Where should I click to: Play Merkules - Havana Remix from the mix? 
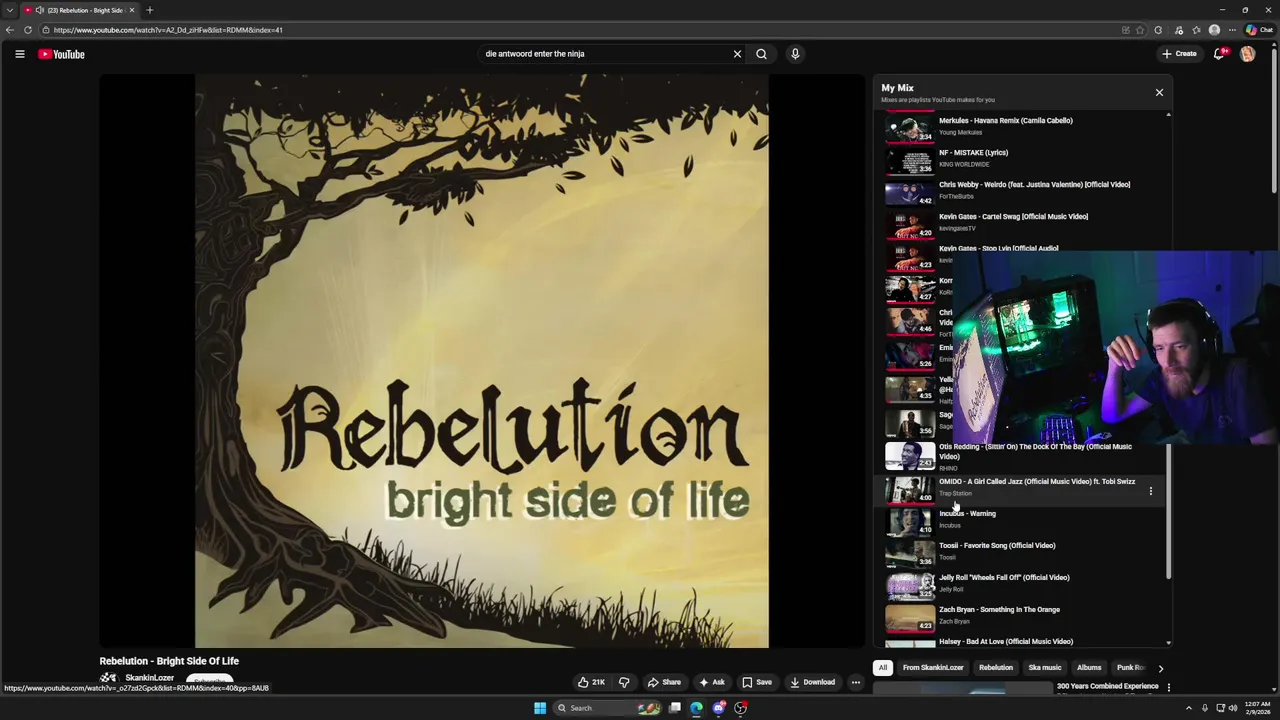point(1020,127)
